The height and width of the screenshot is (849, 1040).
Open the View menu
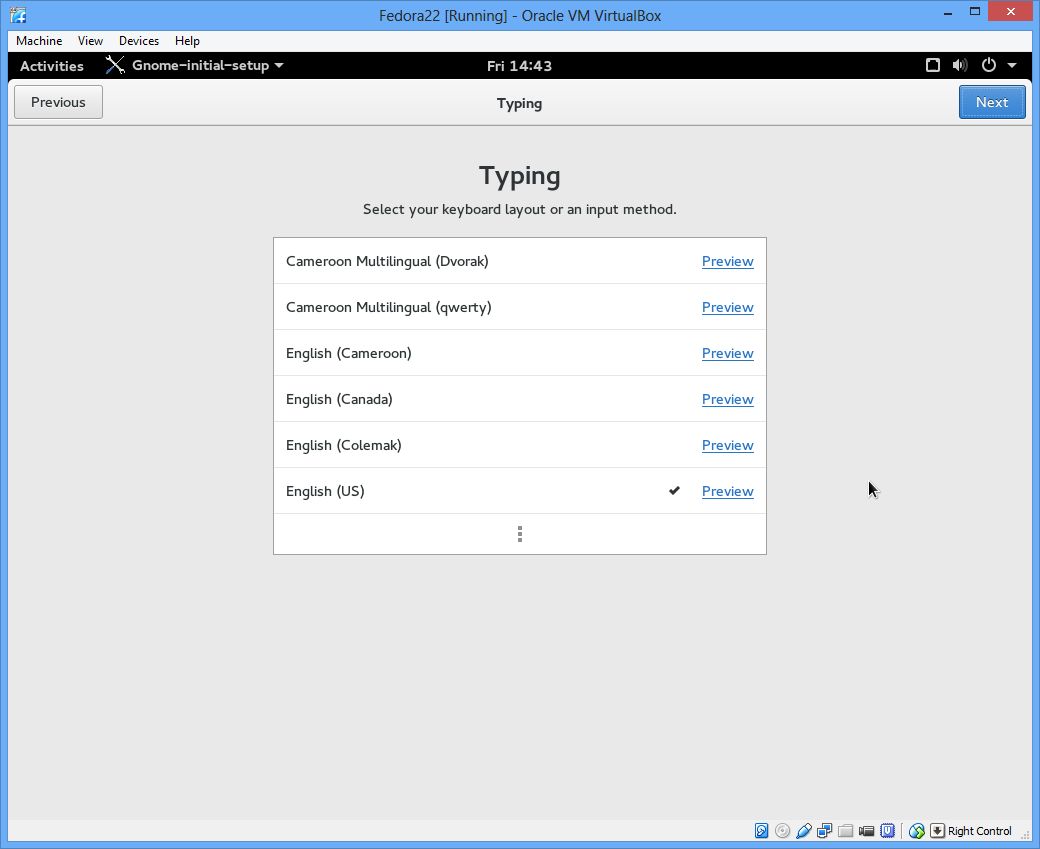coord(90,40)
